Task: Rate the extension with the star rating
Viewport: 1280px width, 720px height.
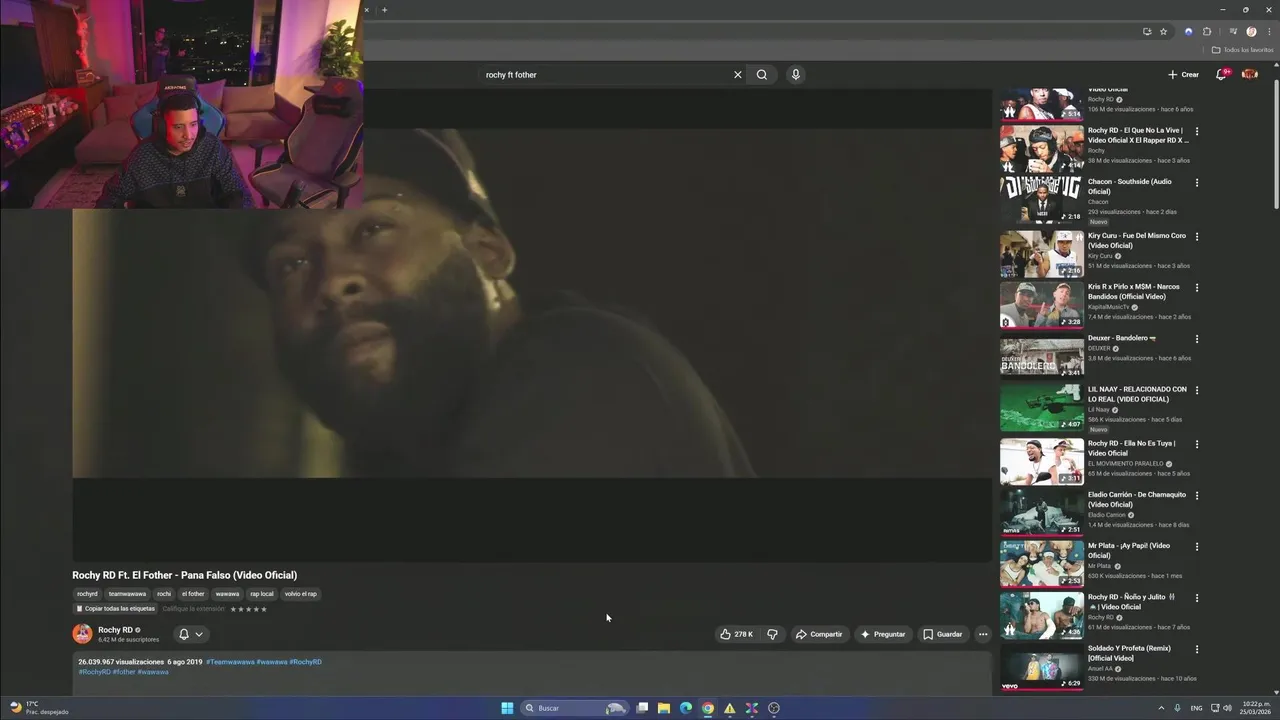Action: [248, 609]
